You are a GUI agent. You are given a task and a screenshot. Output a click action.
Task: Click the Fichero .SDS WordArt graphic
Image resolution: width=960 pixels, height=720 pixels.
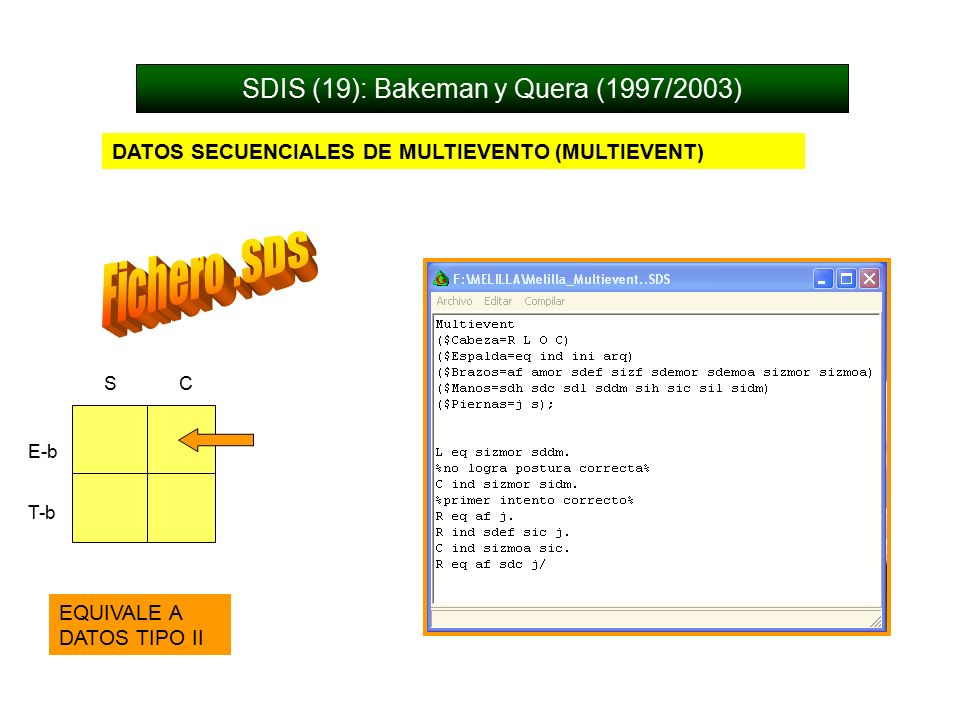pyautogui.click(x=209, y=283)
